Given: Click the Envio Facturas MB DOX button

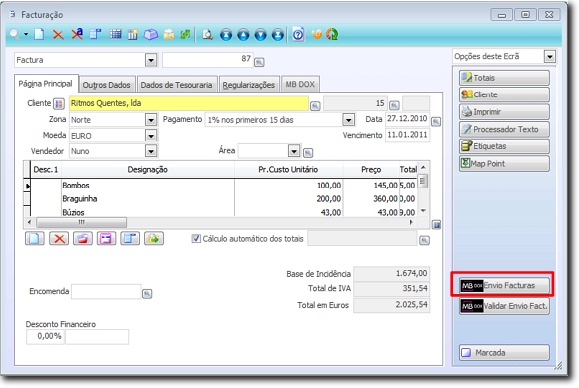Looking at the screenshot, I should pyautogui.click(x=504, y=285).
